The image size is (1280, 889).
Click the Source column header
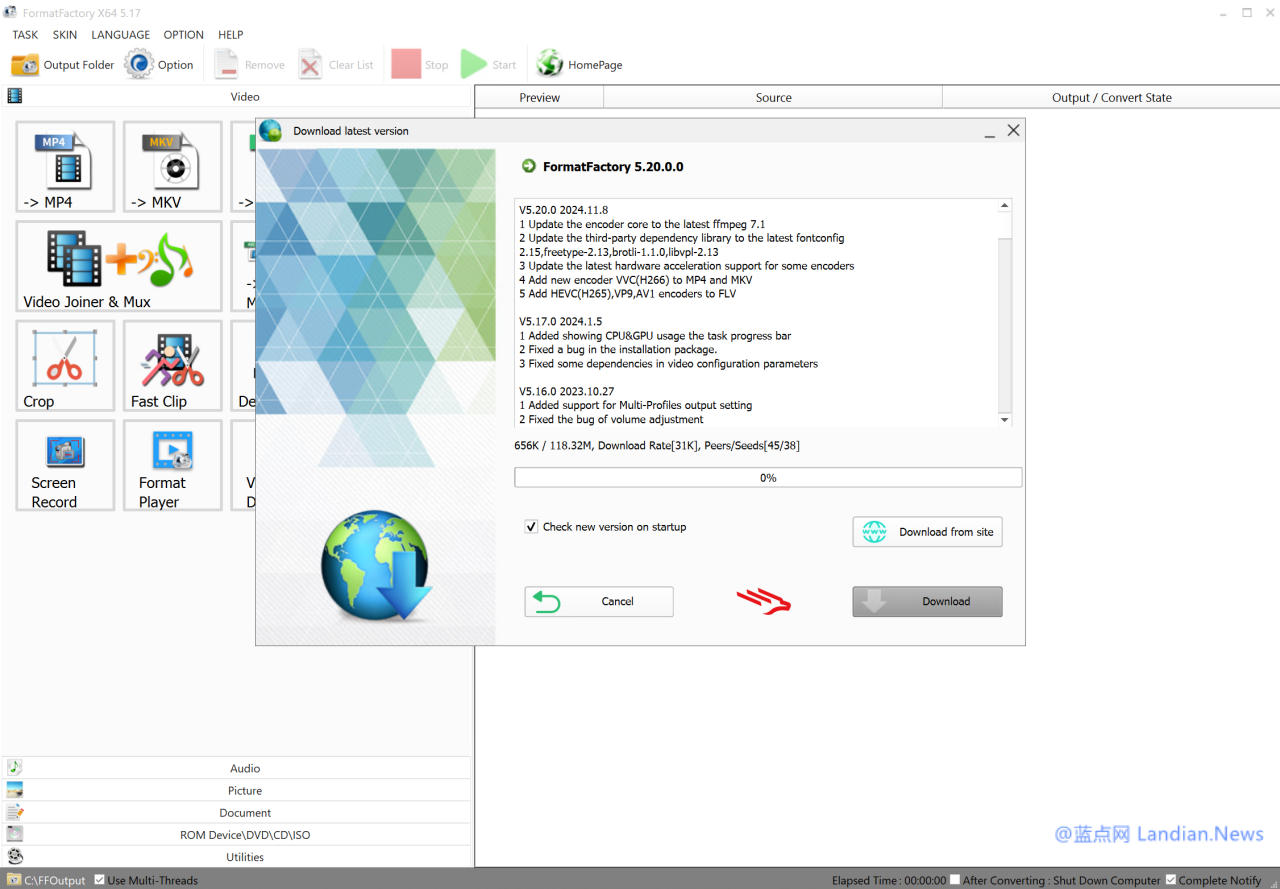(773, 97)
